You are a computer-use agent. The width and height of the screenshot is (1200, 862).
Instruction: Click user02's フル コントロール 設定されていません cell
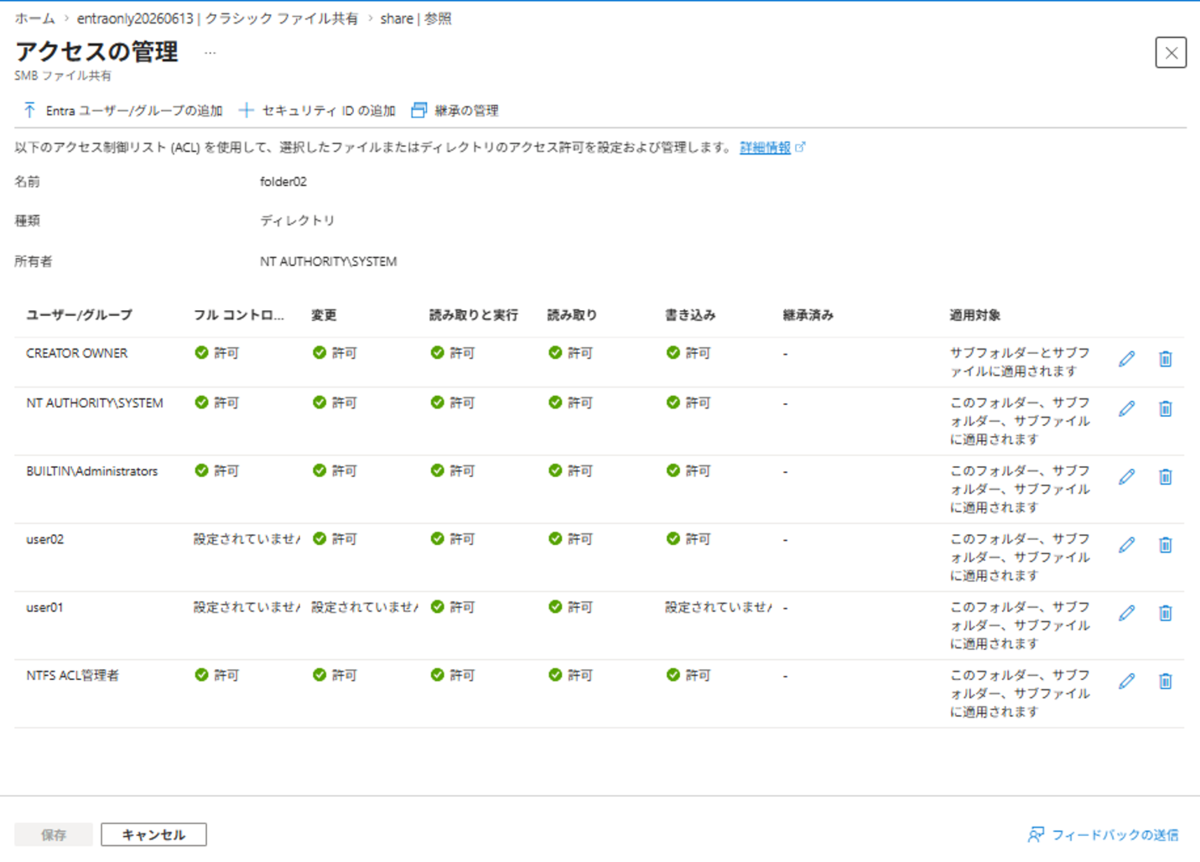pyautogui.click(x=247, y=539)
